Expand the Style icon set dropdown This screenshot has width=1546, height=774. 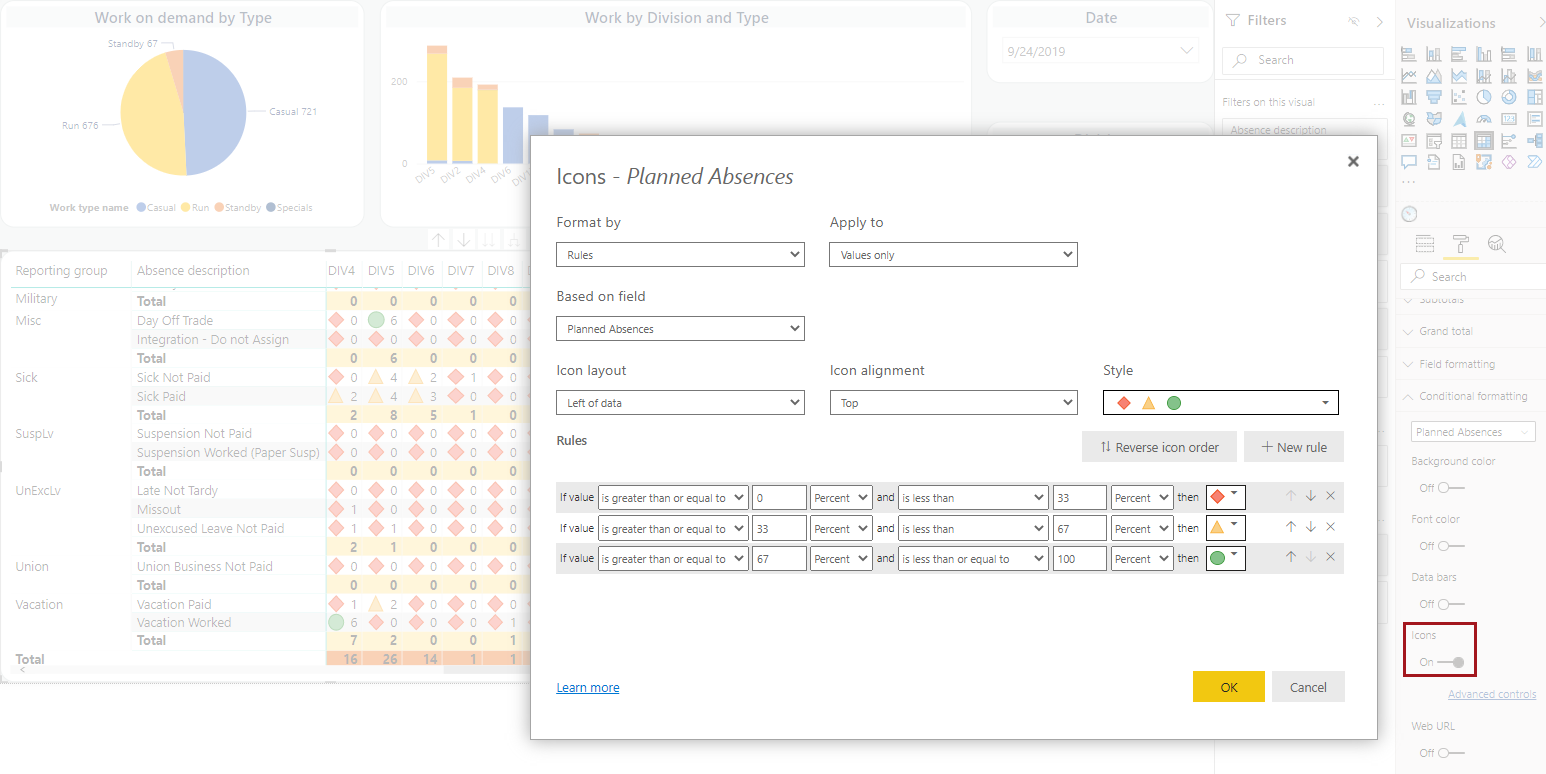click(x=1221, y=403)
